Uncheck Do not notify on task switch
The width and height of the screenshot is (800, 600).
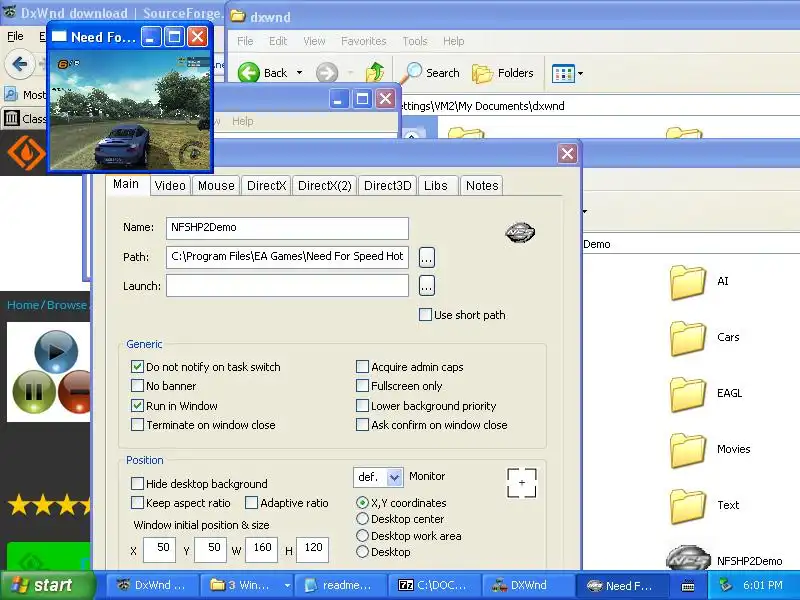pyautogui.click(x=137, y=367)
